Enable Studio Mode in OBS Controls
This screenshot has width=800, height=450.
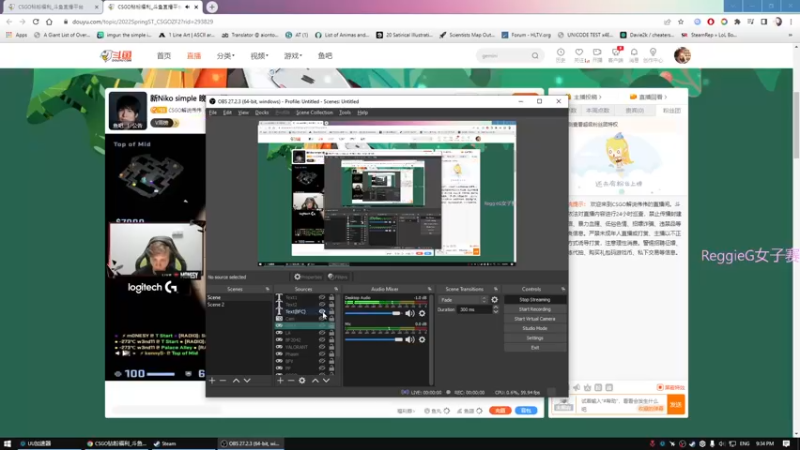[535, 329]
